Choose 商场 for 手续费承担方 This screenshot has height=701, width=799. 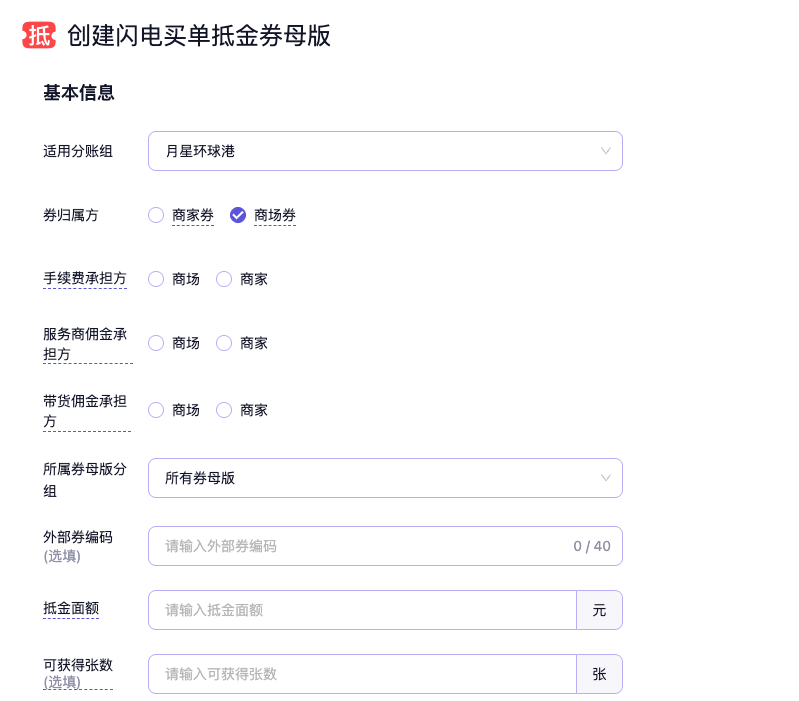[156, 279]
